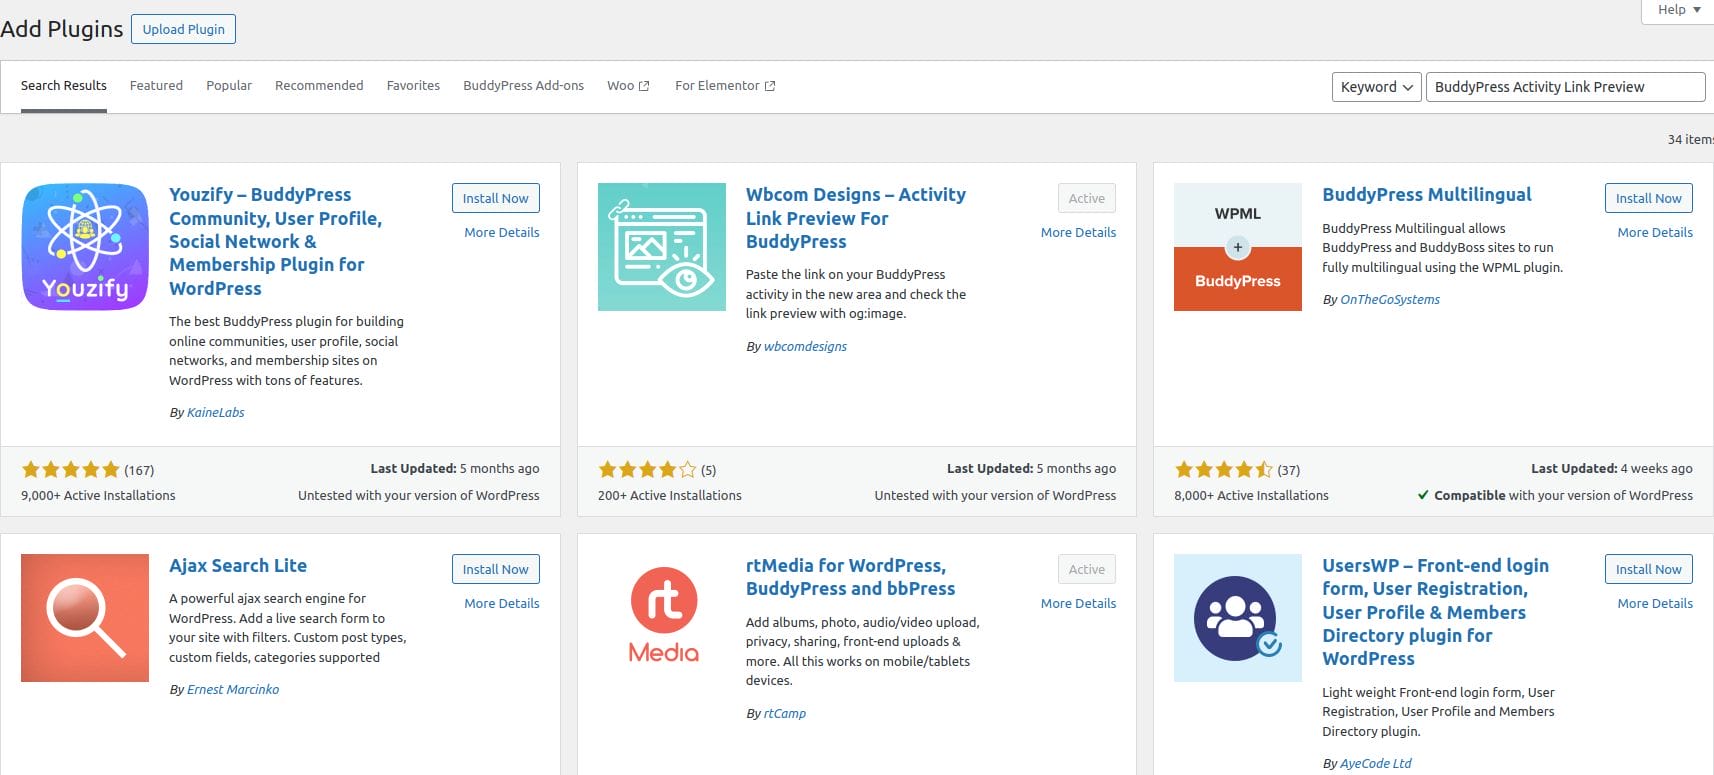Click the Youzify plugin icon

[85, 247]
